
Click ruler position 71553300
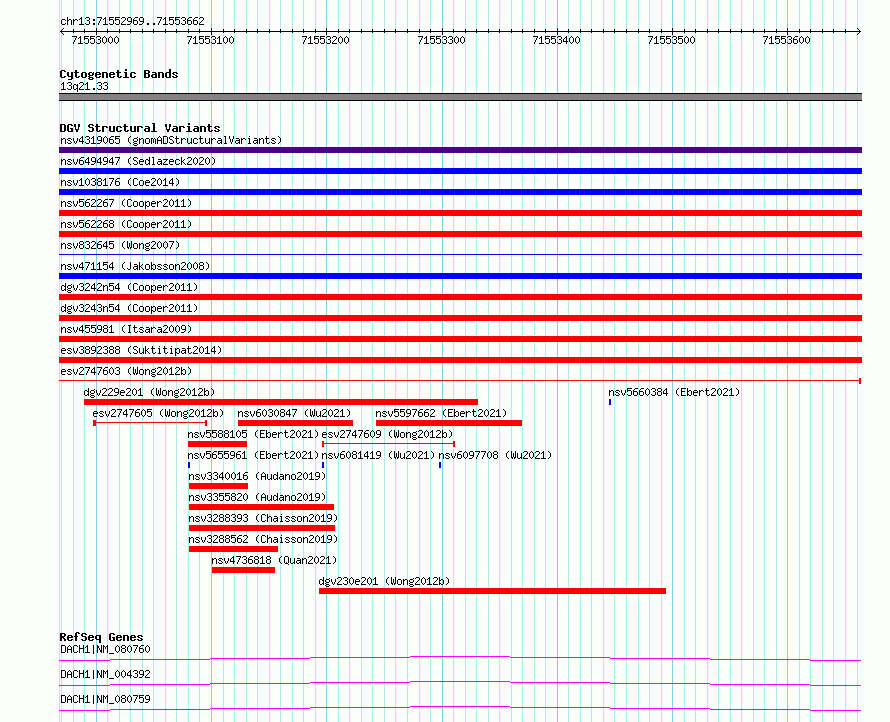(x=441, y=40)
